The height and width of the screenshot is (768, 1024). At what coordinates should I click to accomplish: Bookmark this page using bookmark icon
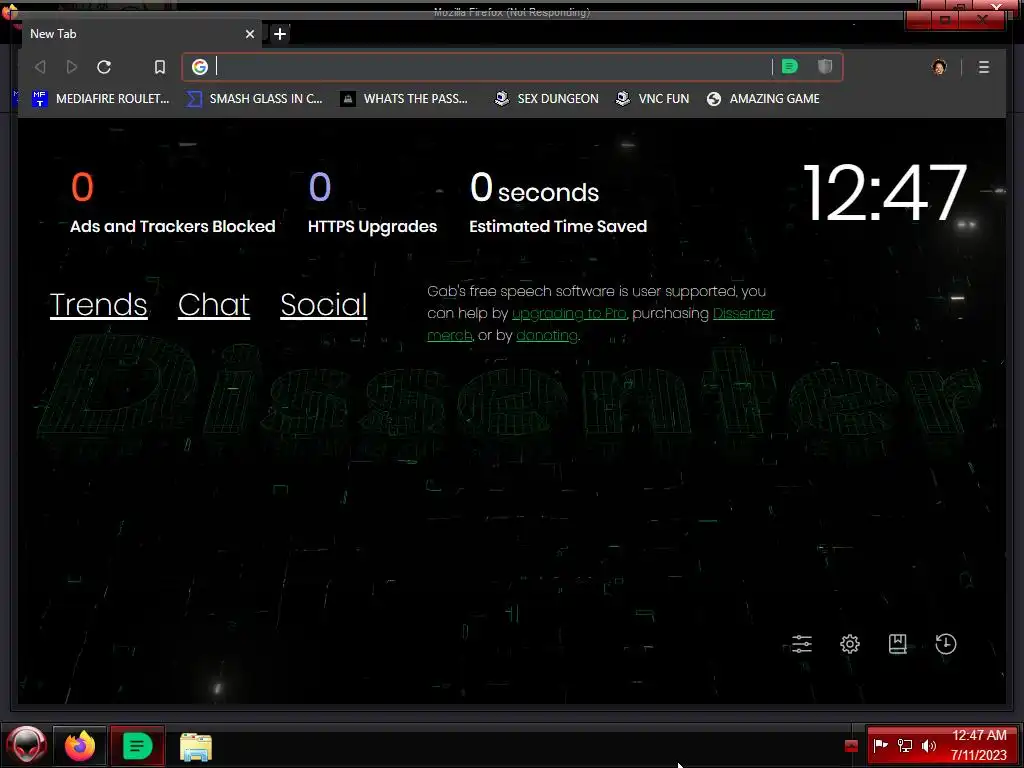coord(159,67)
